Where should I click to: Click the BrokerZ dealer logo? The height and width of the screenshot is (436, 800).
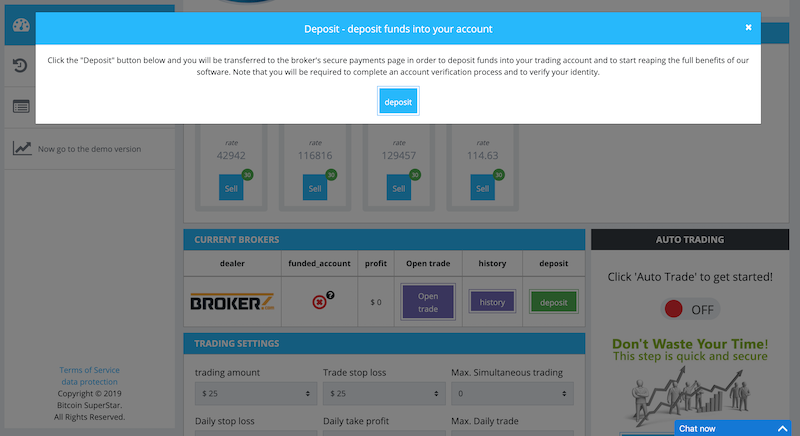click(232, 302)
